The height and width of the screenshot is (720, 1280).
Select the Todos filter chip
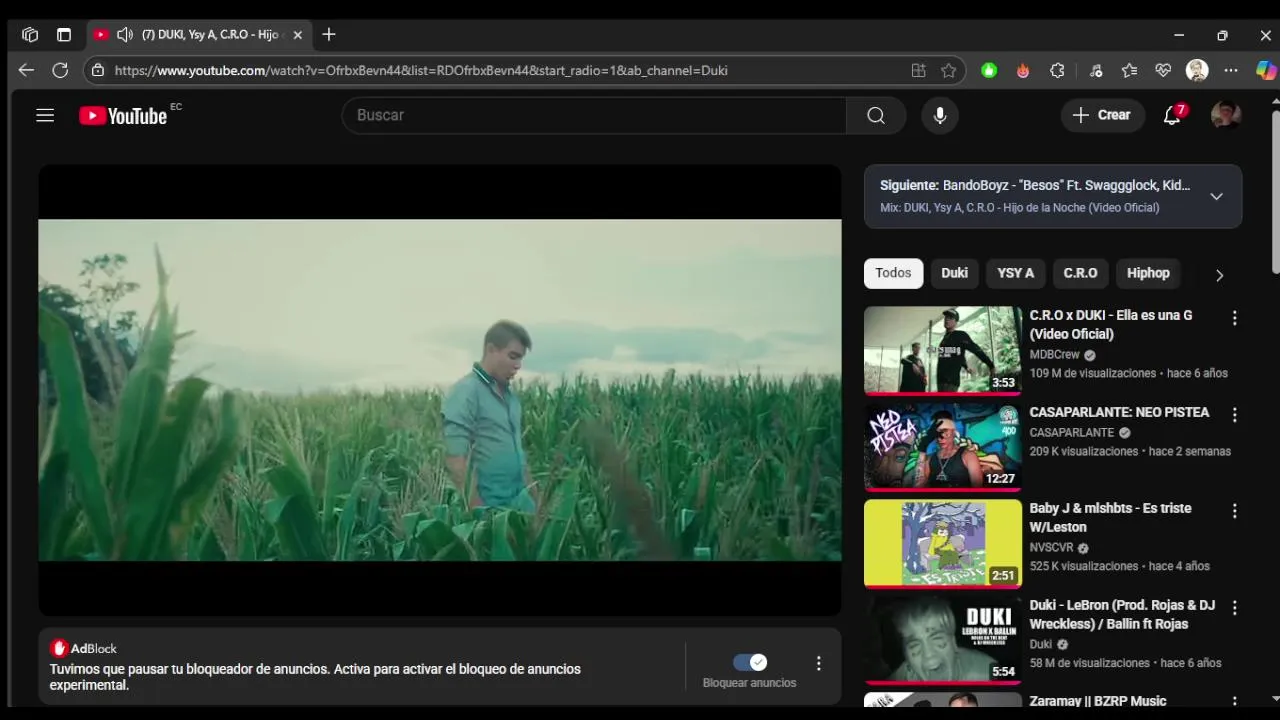click(x=893, y=273)
